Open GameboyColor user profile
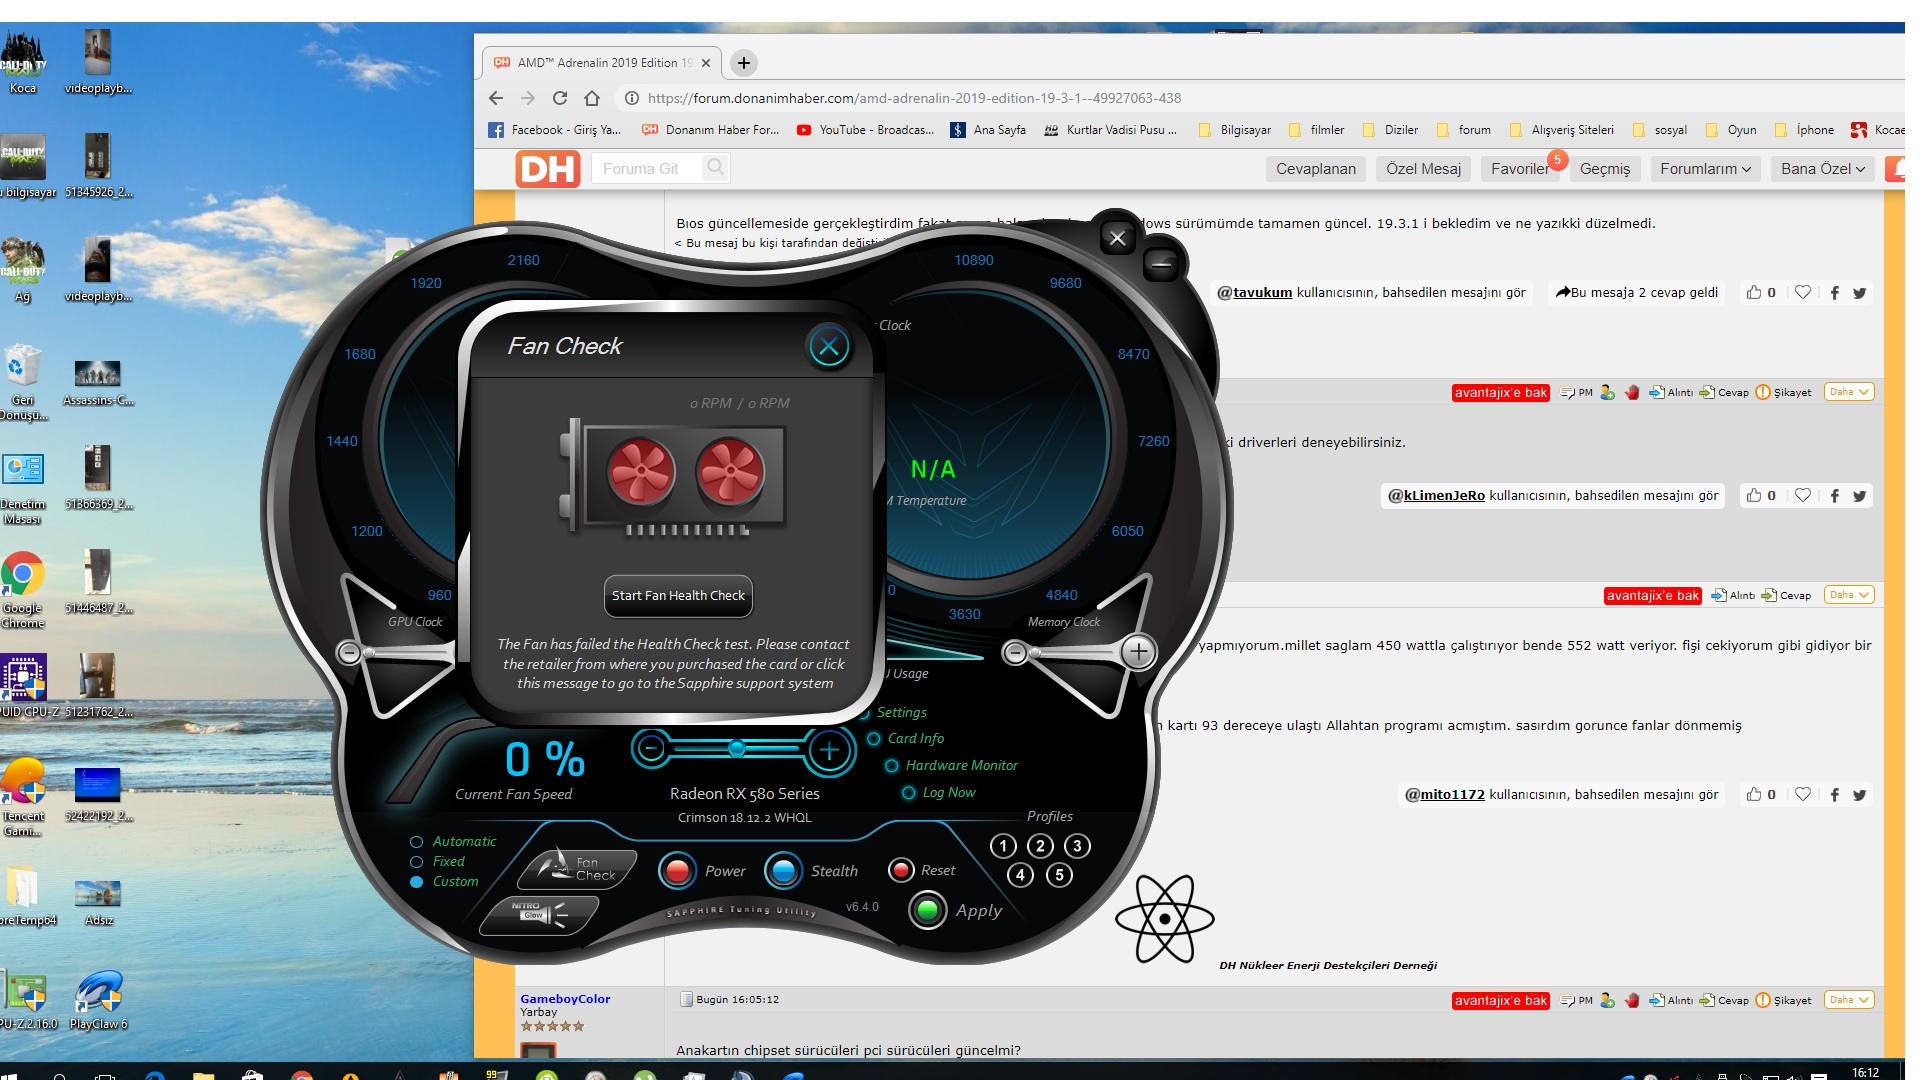 click(x=565, y=999)
